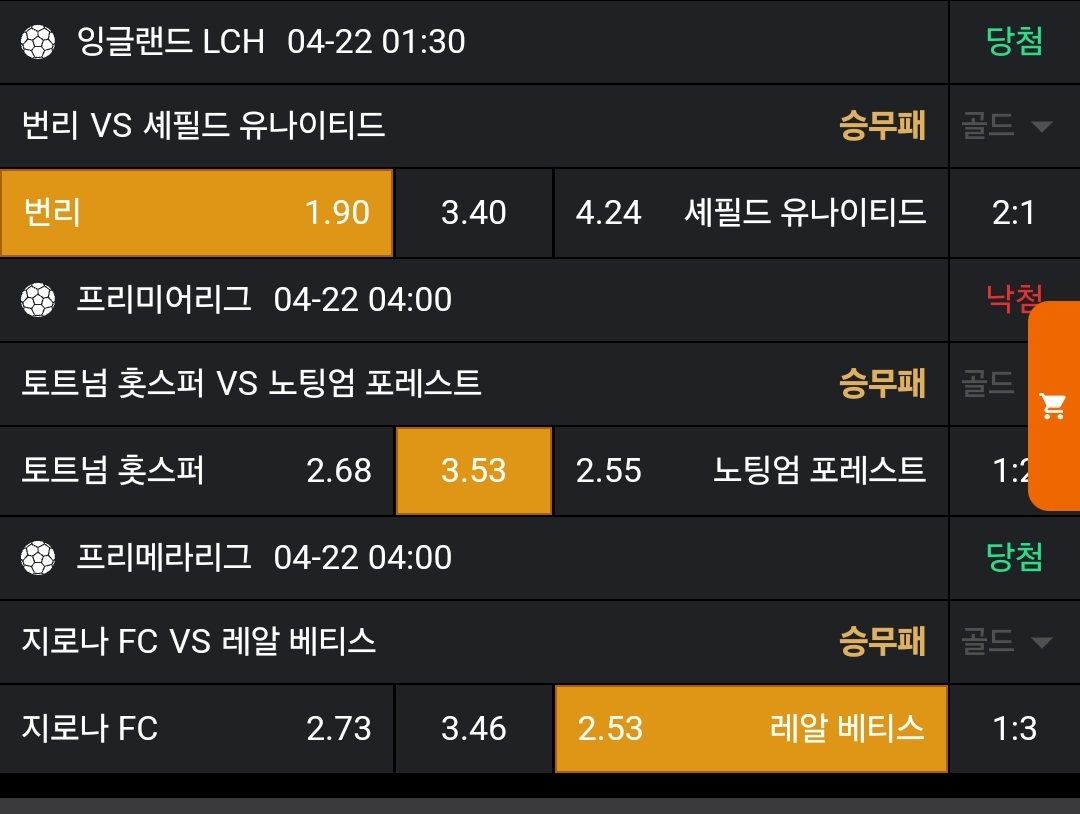Click the 승무패 label for 지로나 FC match
The height and width of the screenshot is (814, 1080).
[882, 641]
